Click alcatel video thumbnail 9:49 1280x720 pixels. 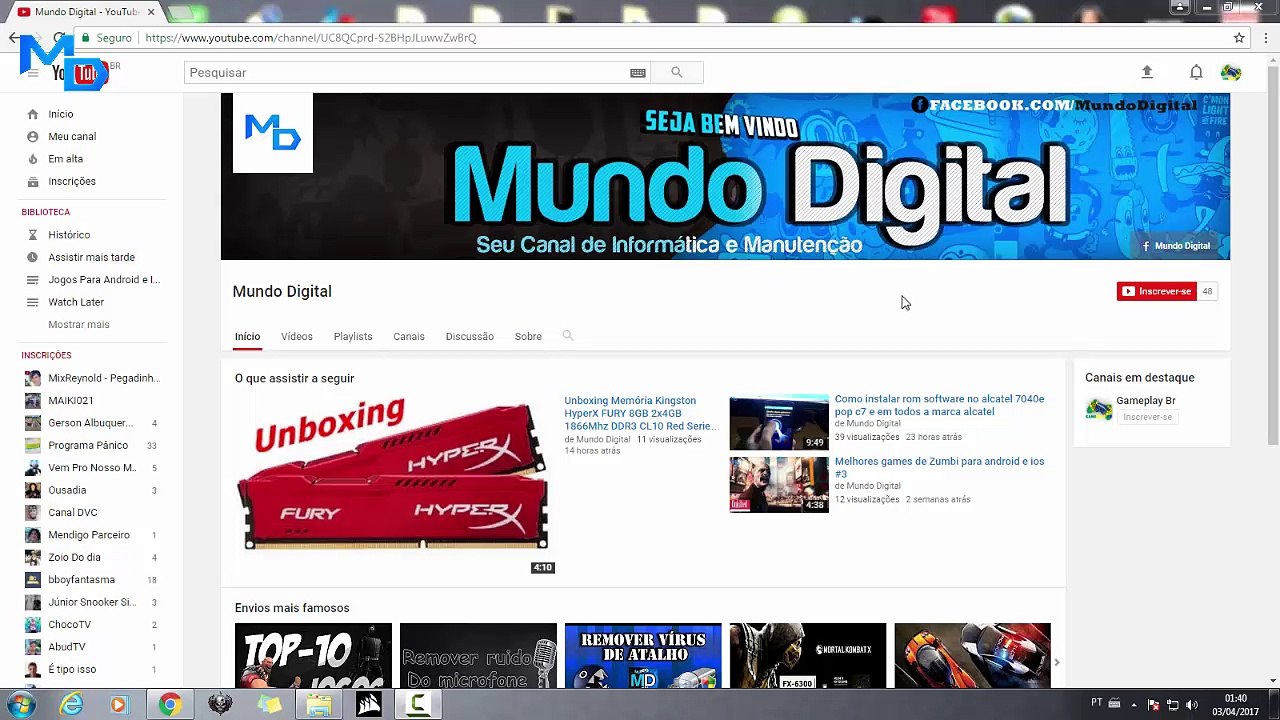tap(779, 422)
